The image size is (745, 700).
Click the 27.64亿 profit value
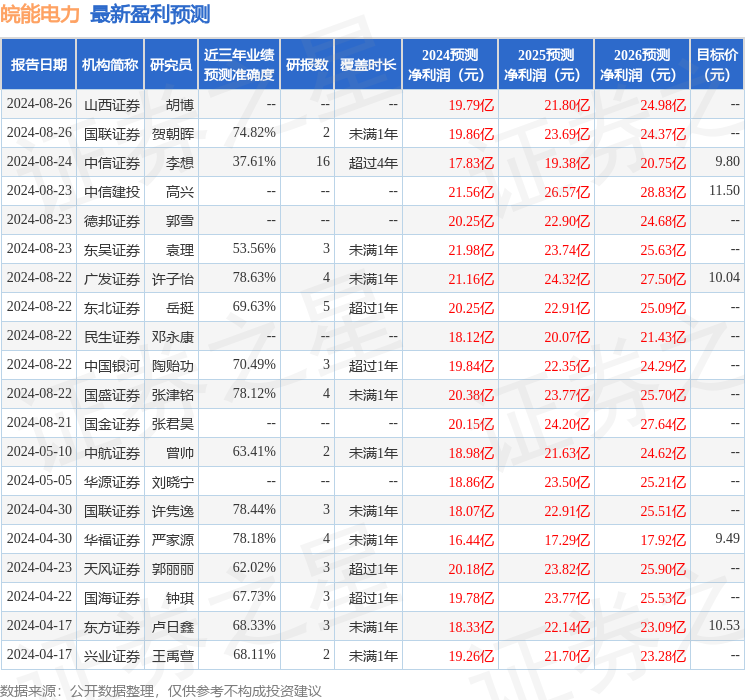(x=663, y=424)
